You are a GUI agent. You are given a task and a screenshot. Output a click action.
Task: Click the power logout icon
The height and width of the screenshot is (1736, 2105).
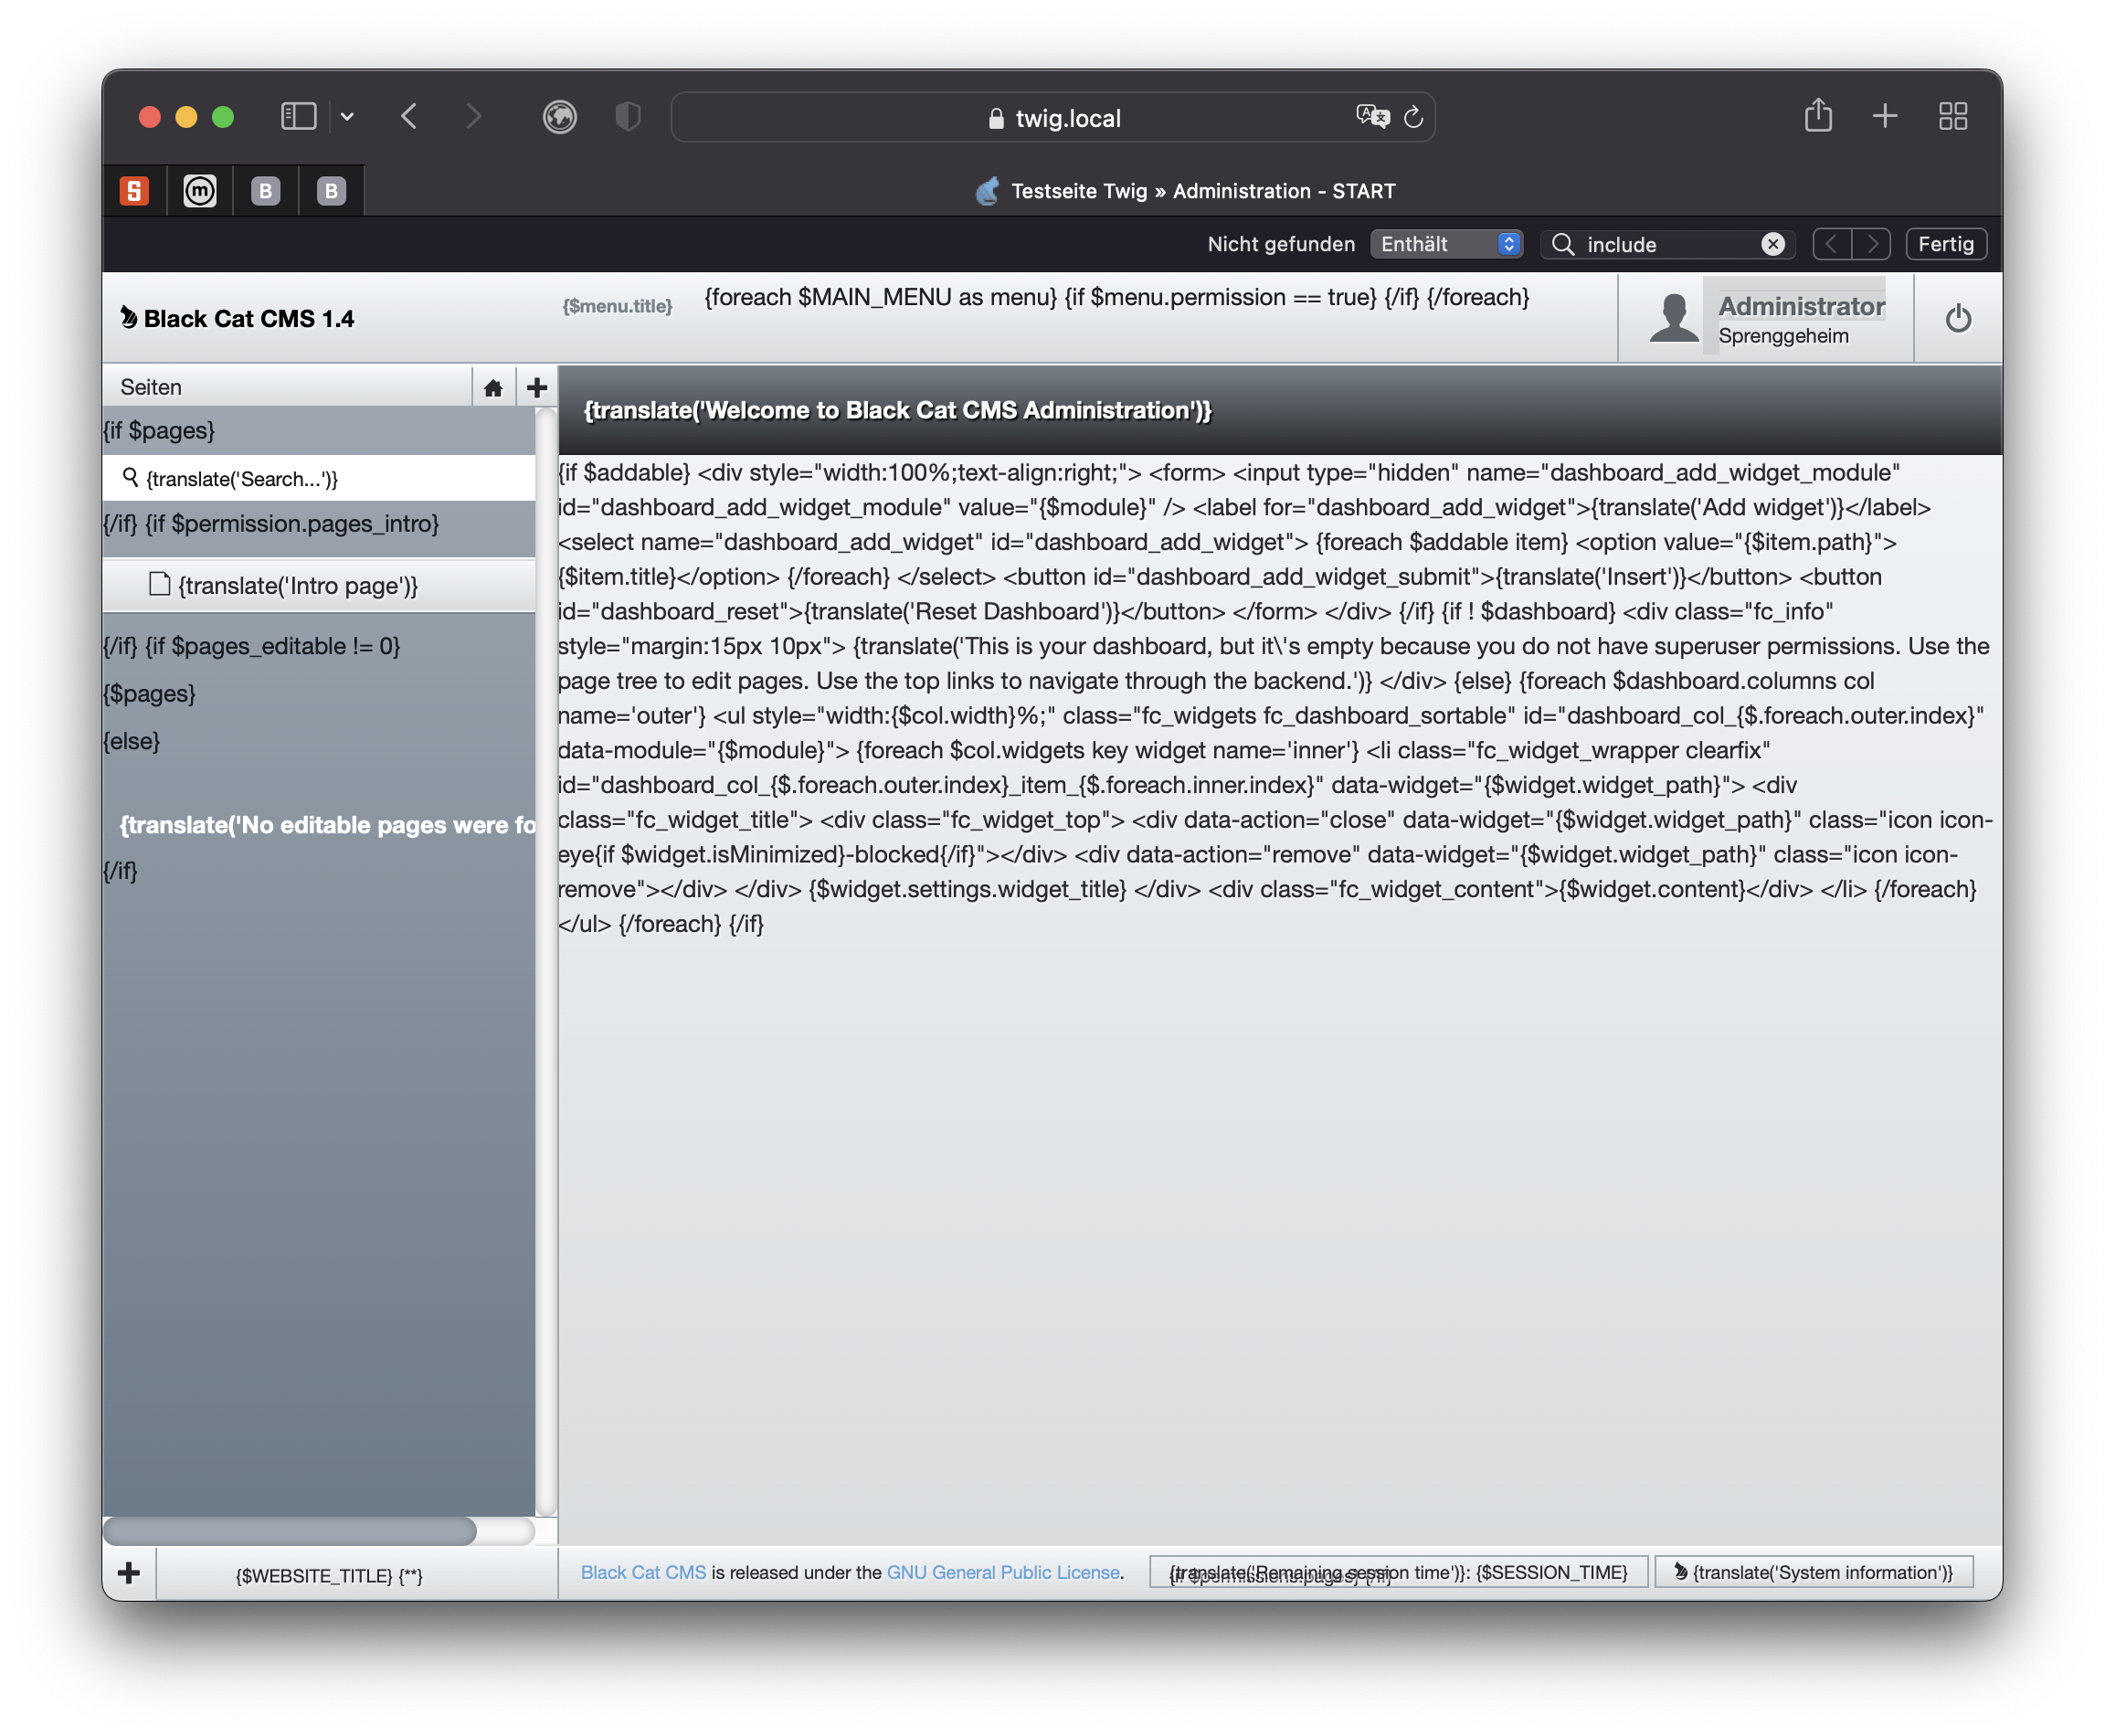pos(1957,319)
